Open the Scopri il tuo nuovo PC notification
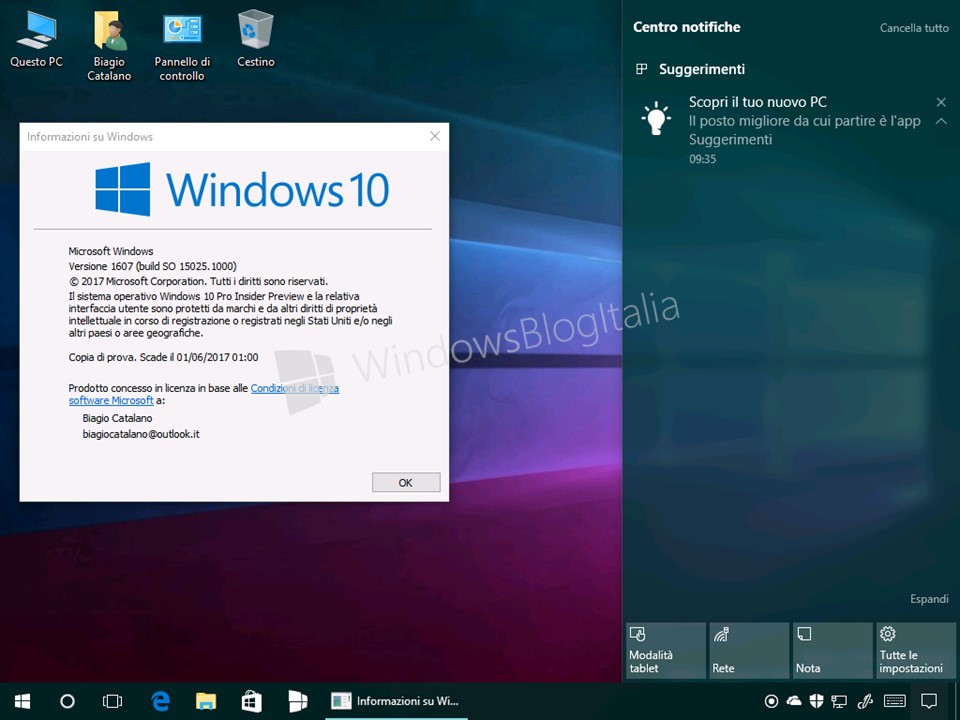Screen dimensions: 960x720 coord(791,130)
